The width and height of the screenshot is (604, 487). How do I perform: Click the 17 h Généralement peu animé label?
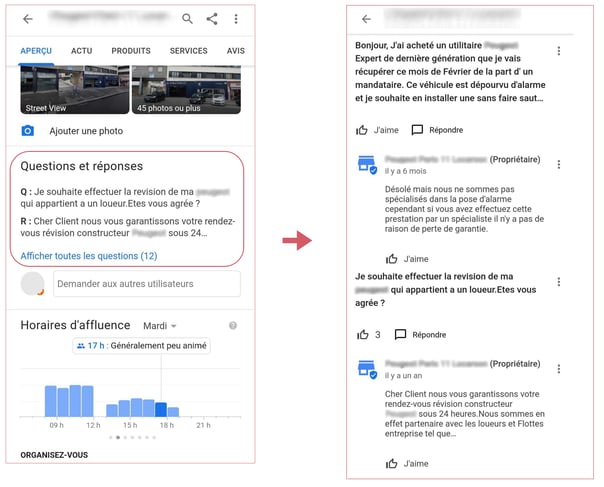(141, 346)
